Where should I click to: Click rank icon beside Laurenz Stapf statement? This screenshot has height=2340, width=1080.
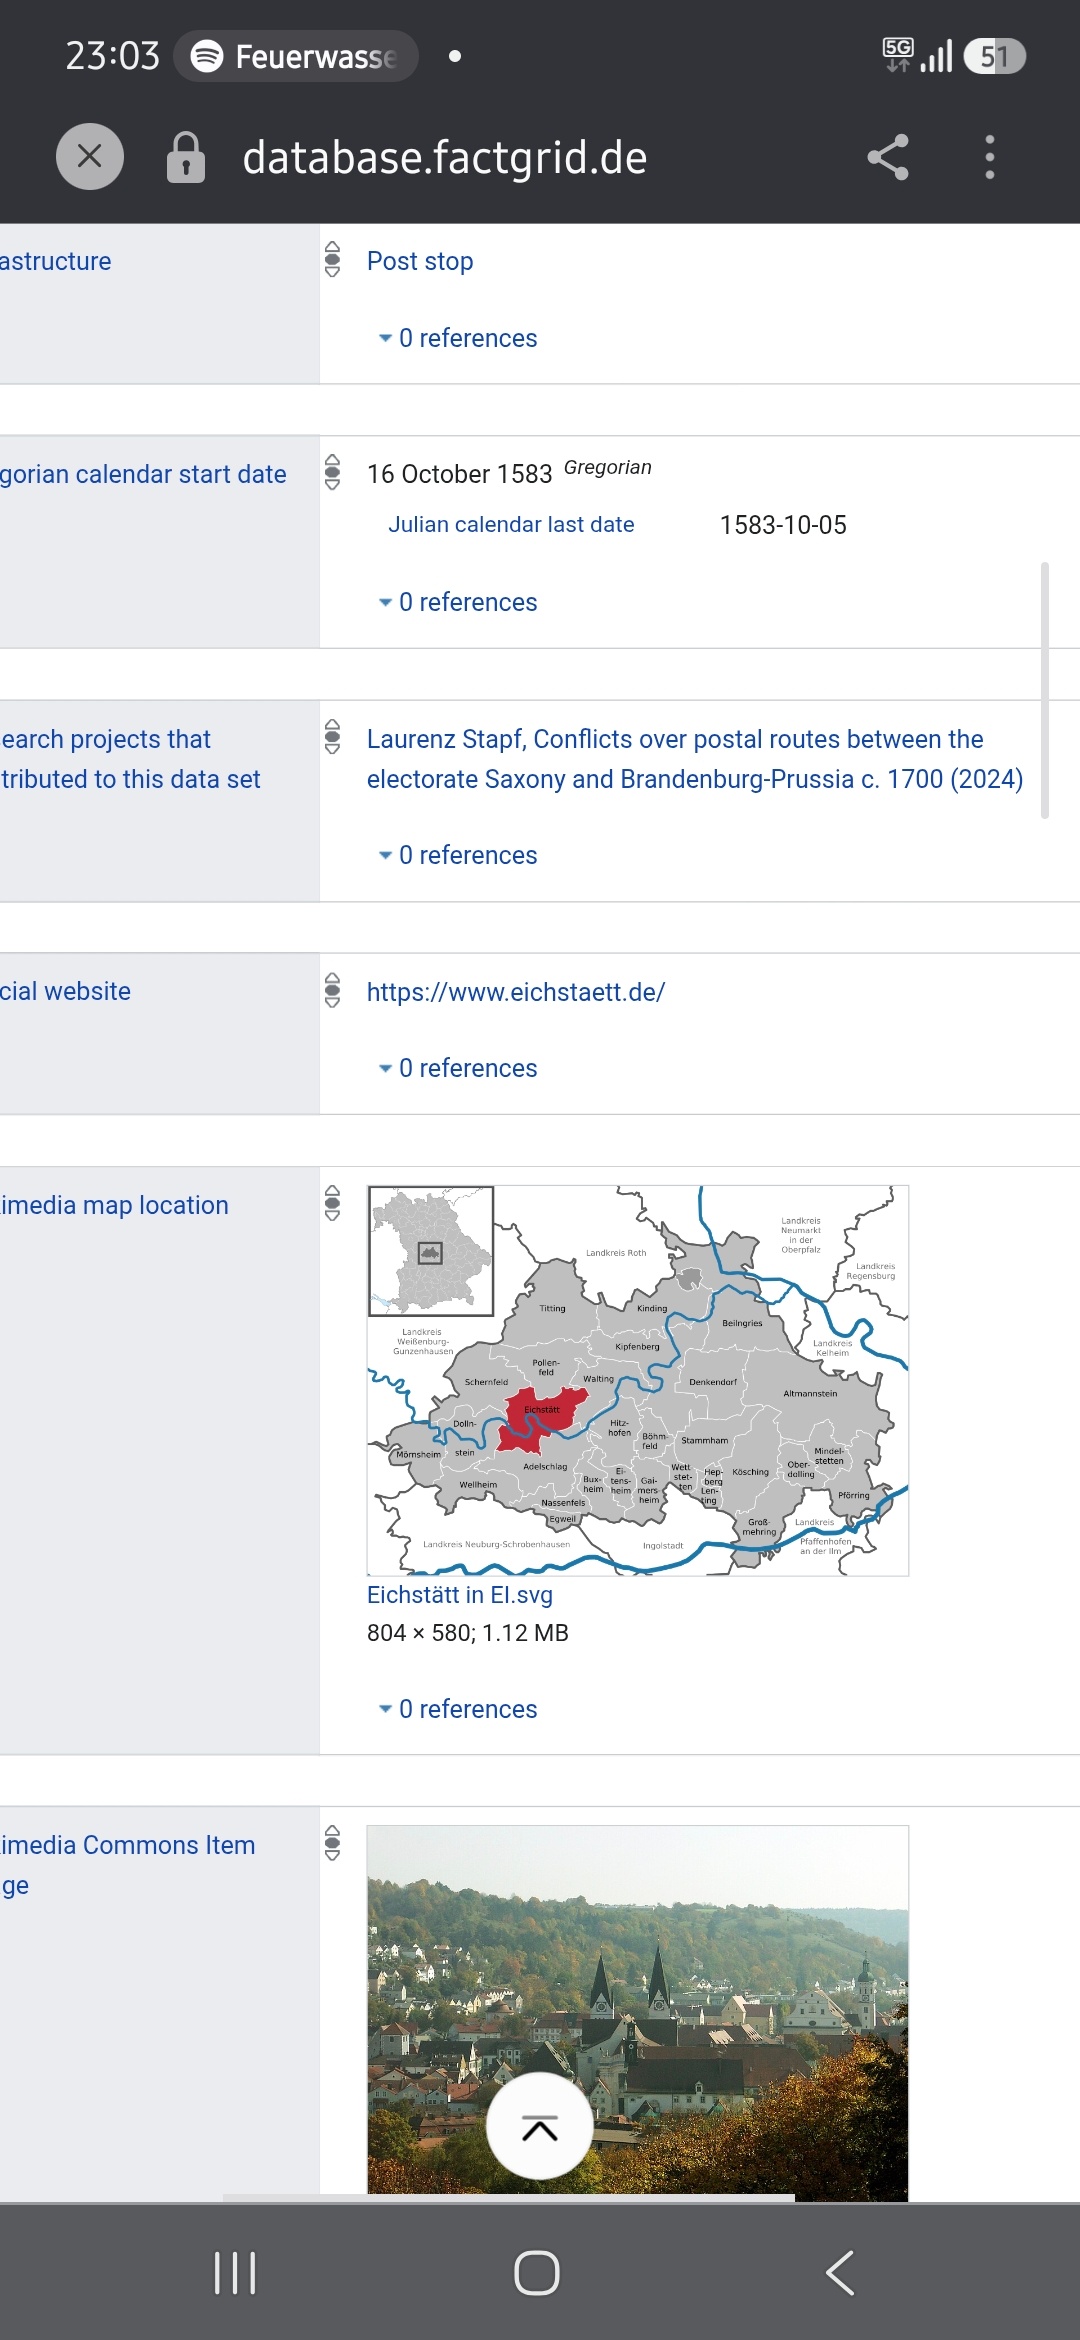tap(333, 737)
